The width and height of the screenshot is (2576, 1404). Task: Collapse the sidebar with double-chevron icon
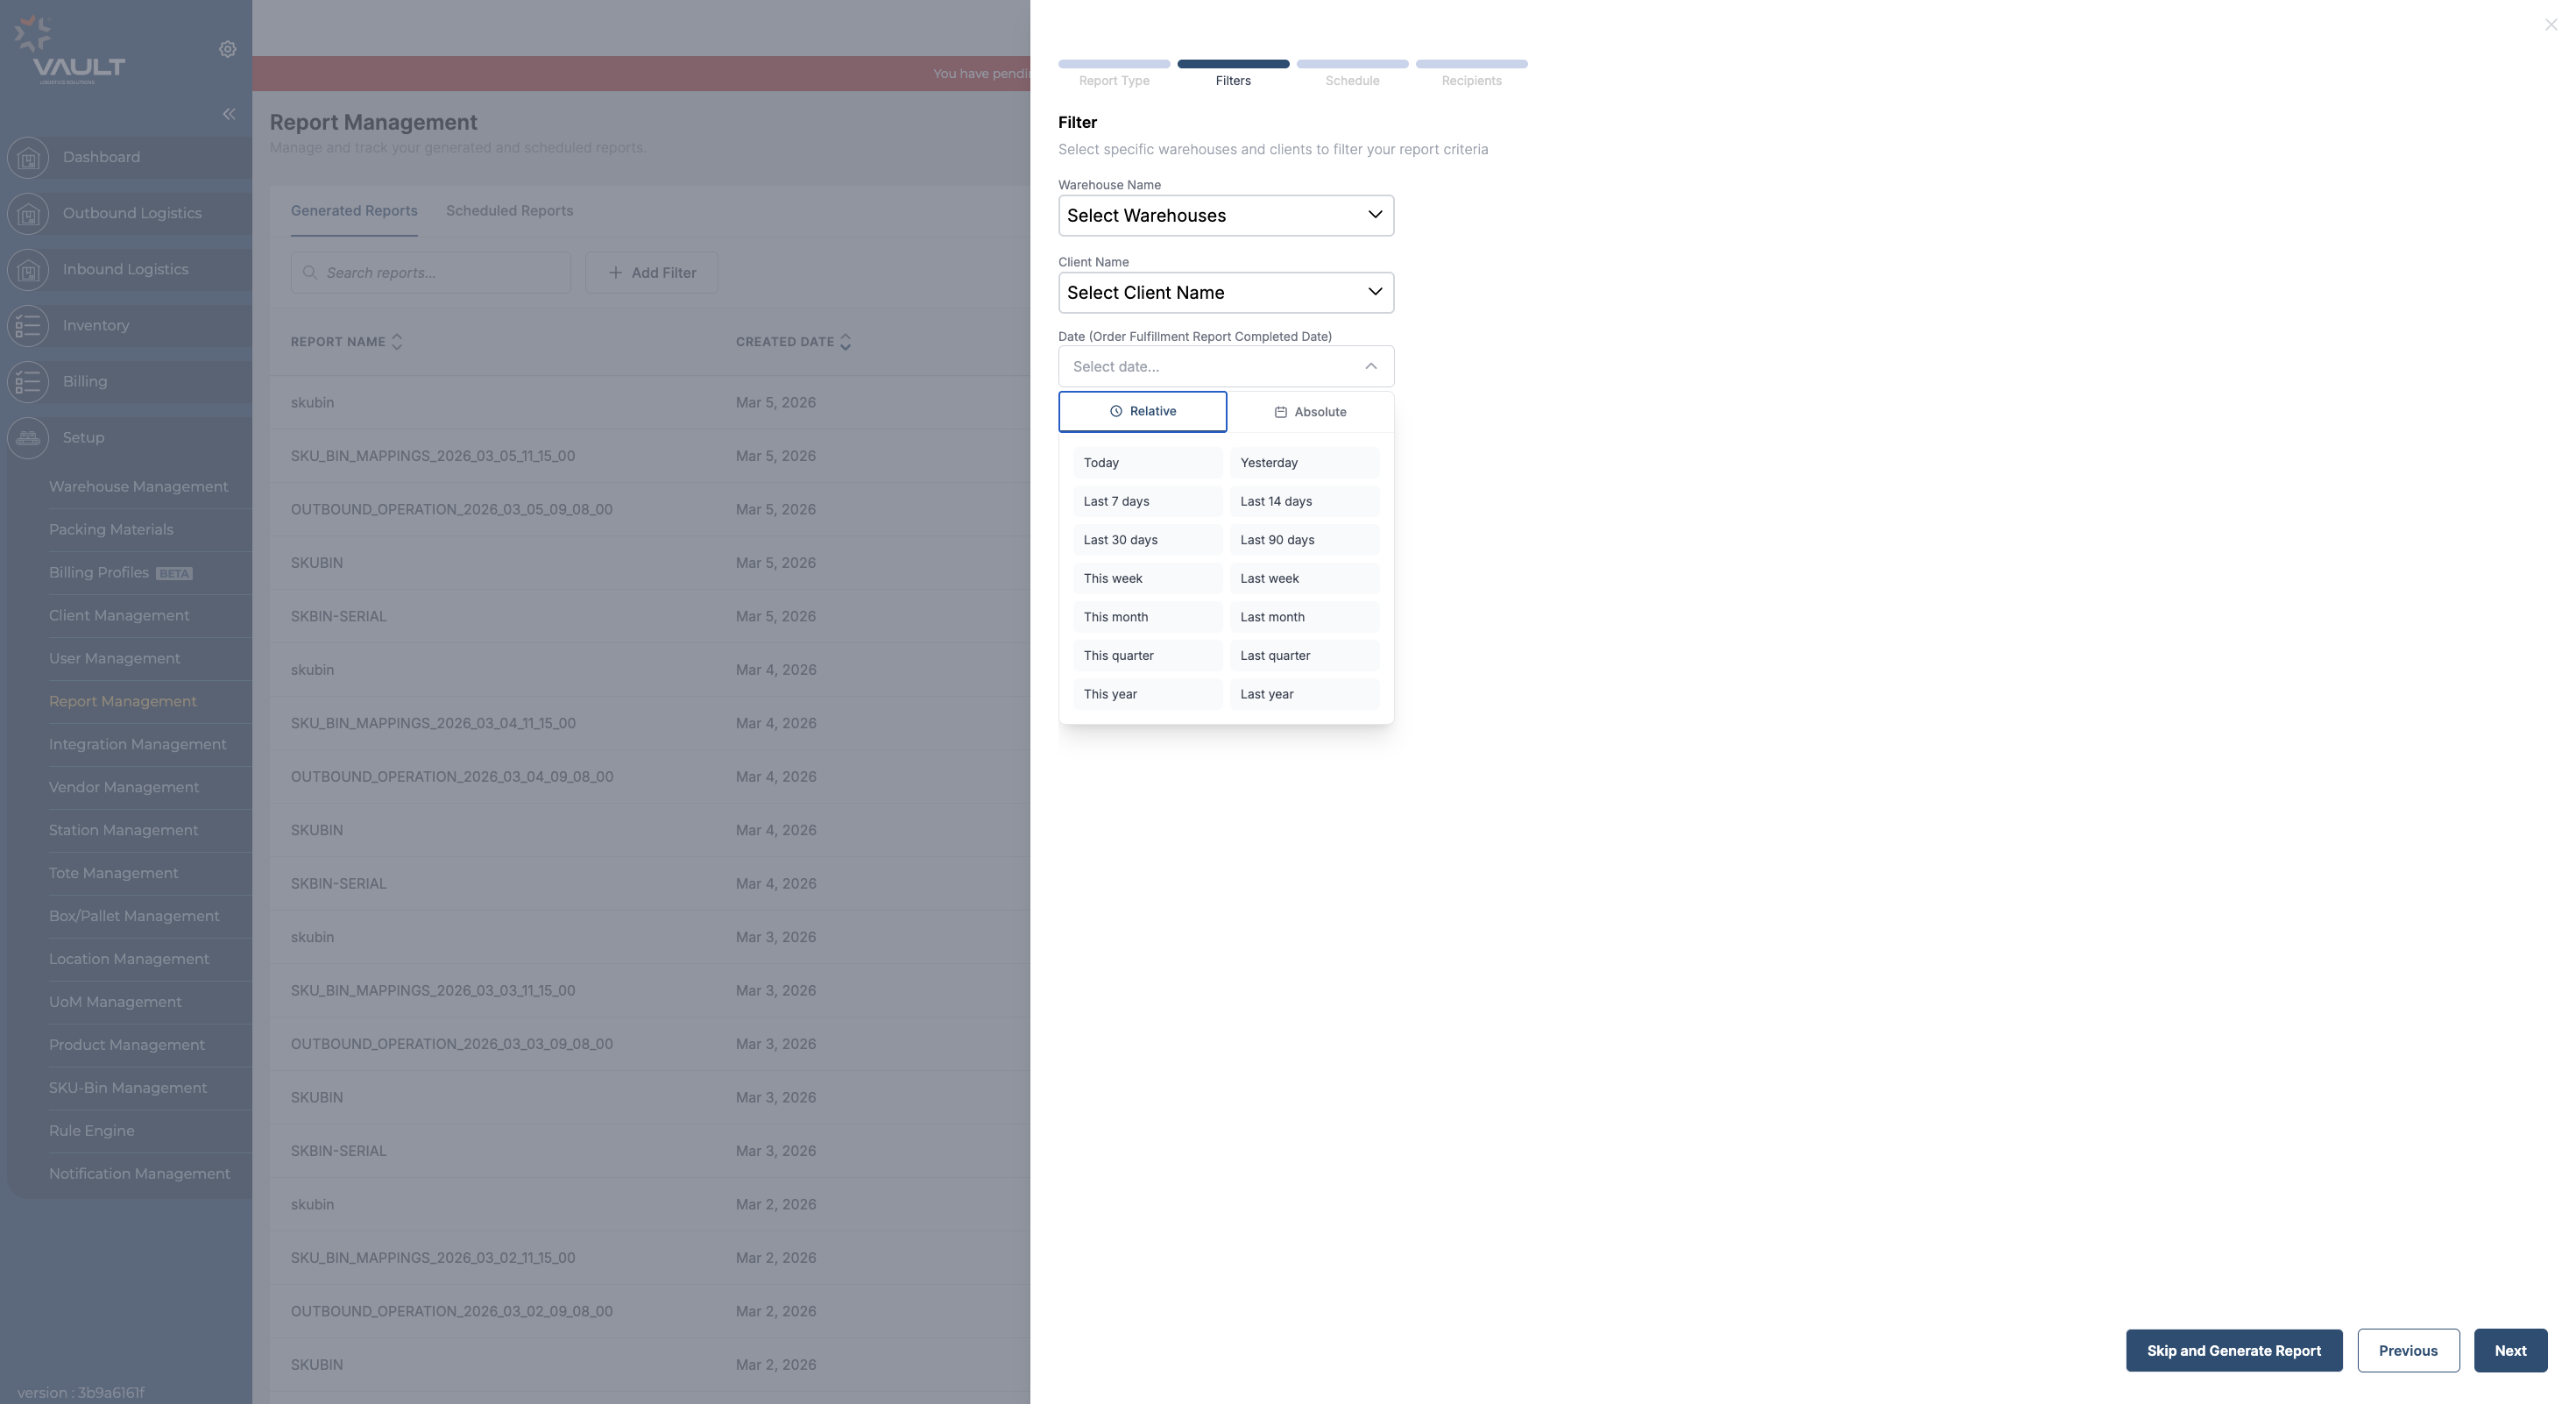pyautogui.click(x=229, y=114)
